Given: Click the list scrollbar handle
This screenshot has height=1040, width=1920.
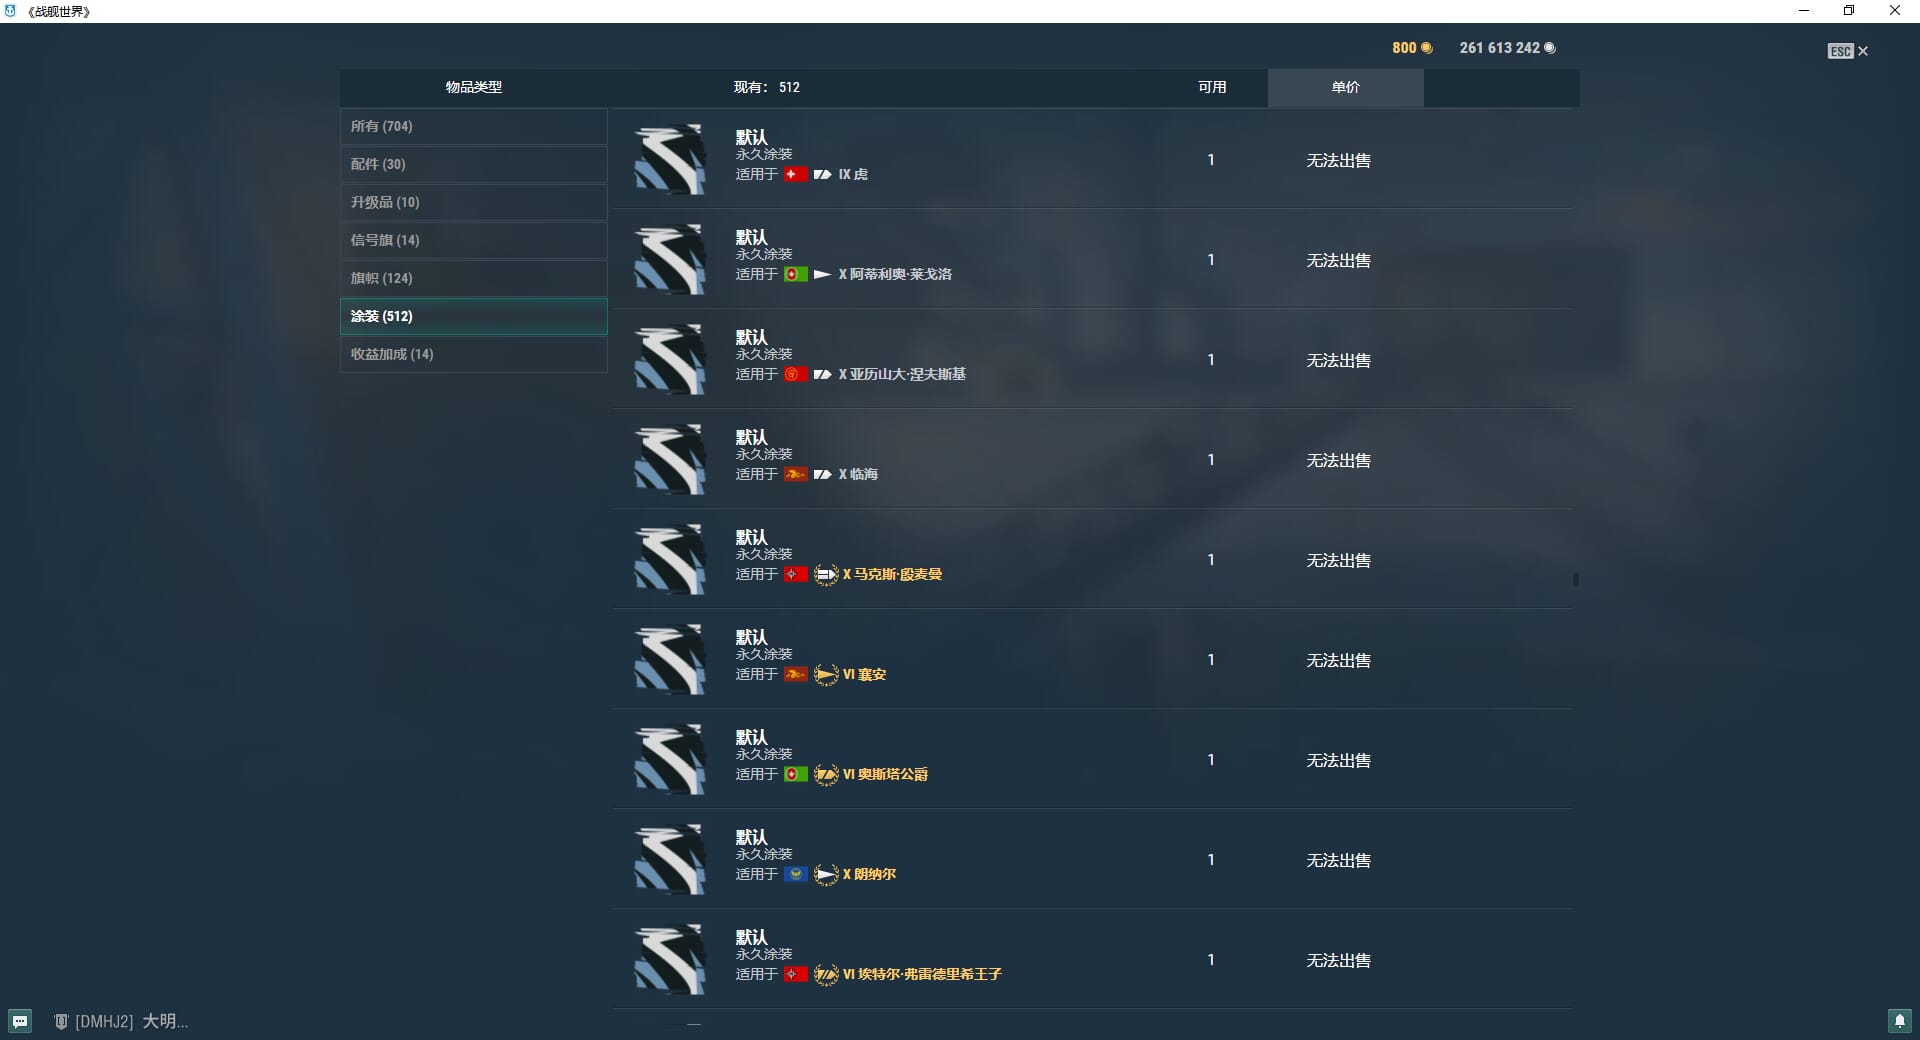Looking at the screenshot, I should pyautogui.click(x=1575, y=579).
